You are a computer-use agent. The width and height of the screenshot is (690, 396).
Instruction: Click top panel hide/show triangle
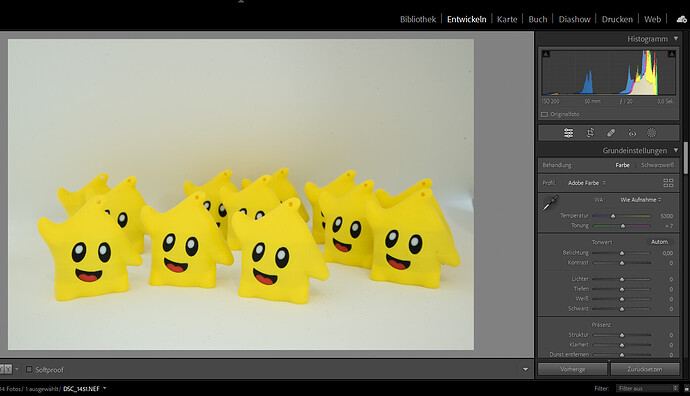pos(241,2)
